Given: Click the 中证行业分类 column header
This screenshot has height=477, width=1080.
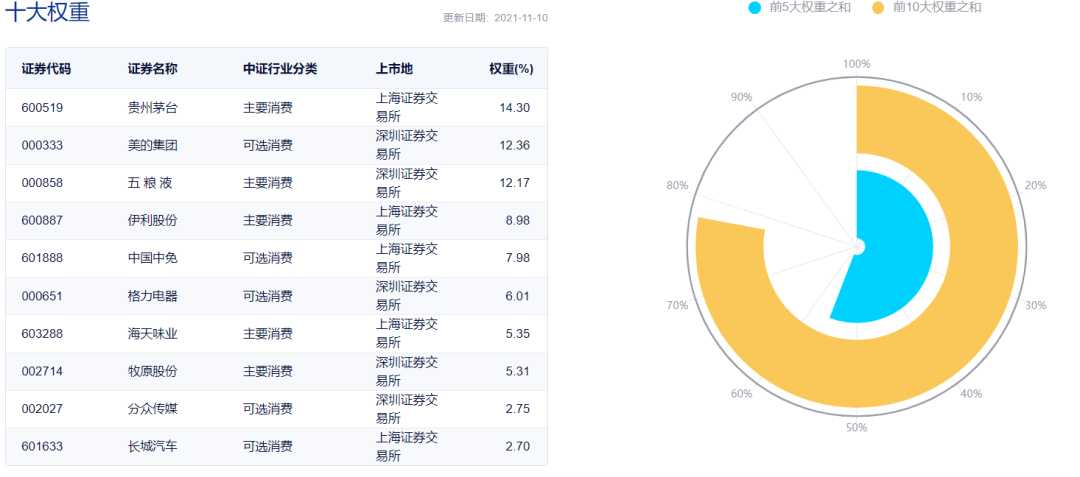Looking at the screenshot, I should pyautogui.click(x=280, y=69).
